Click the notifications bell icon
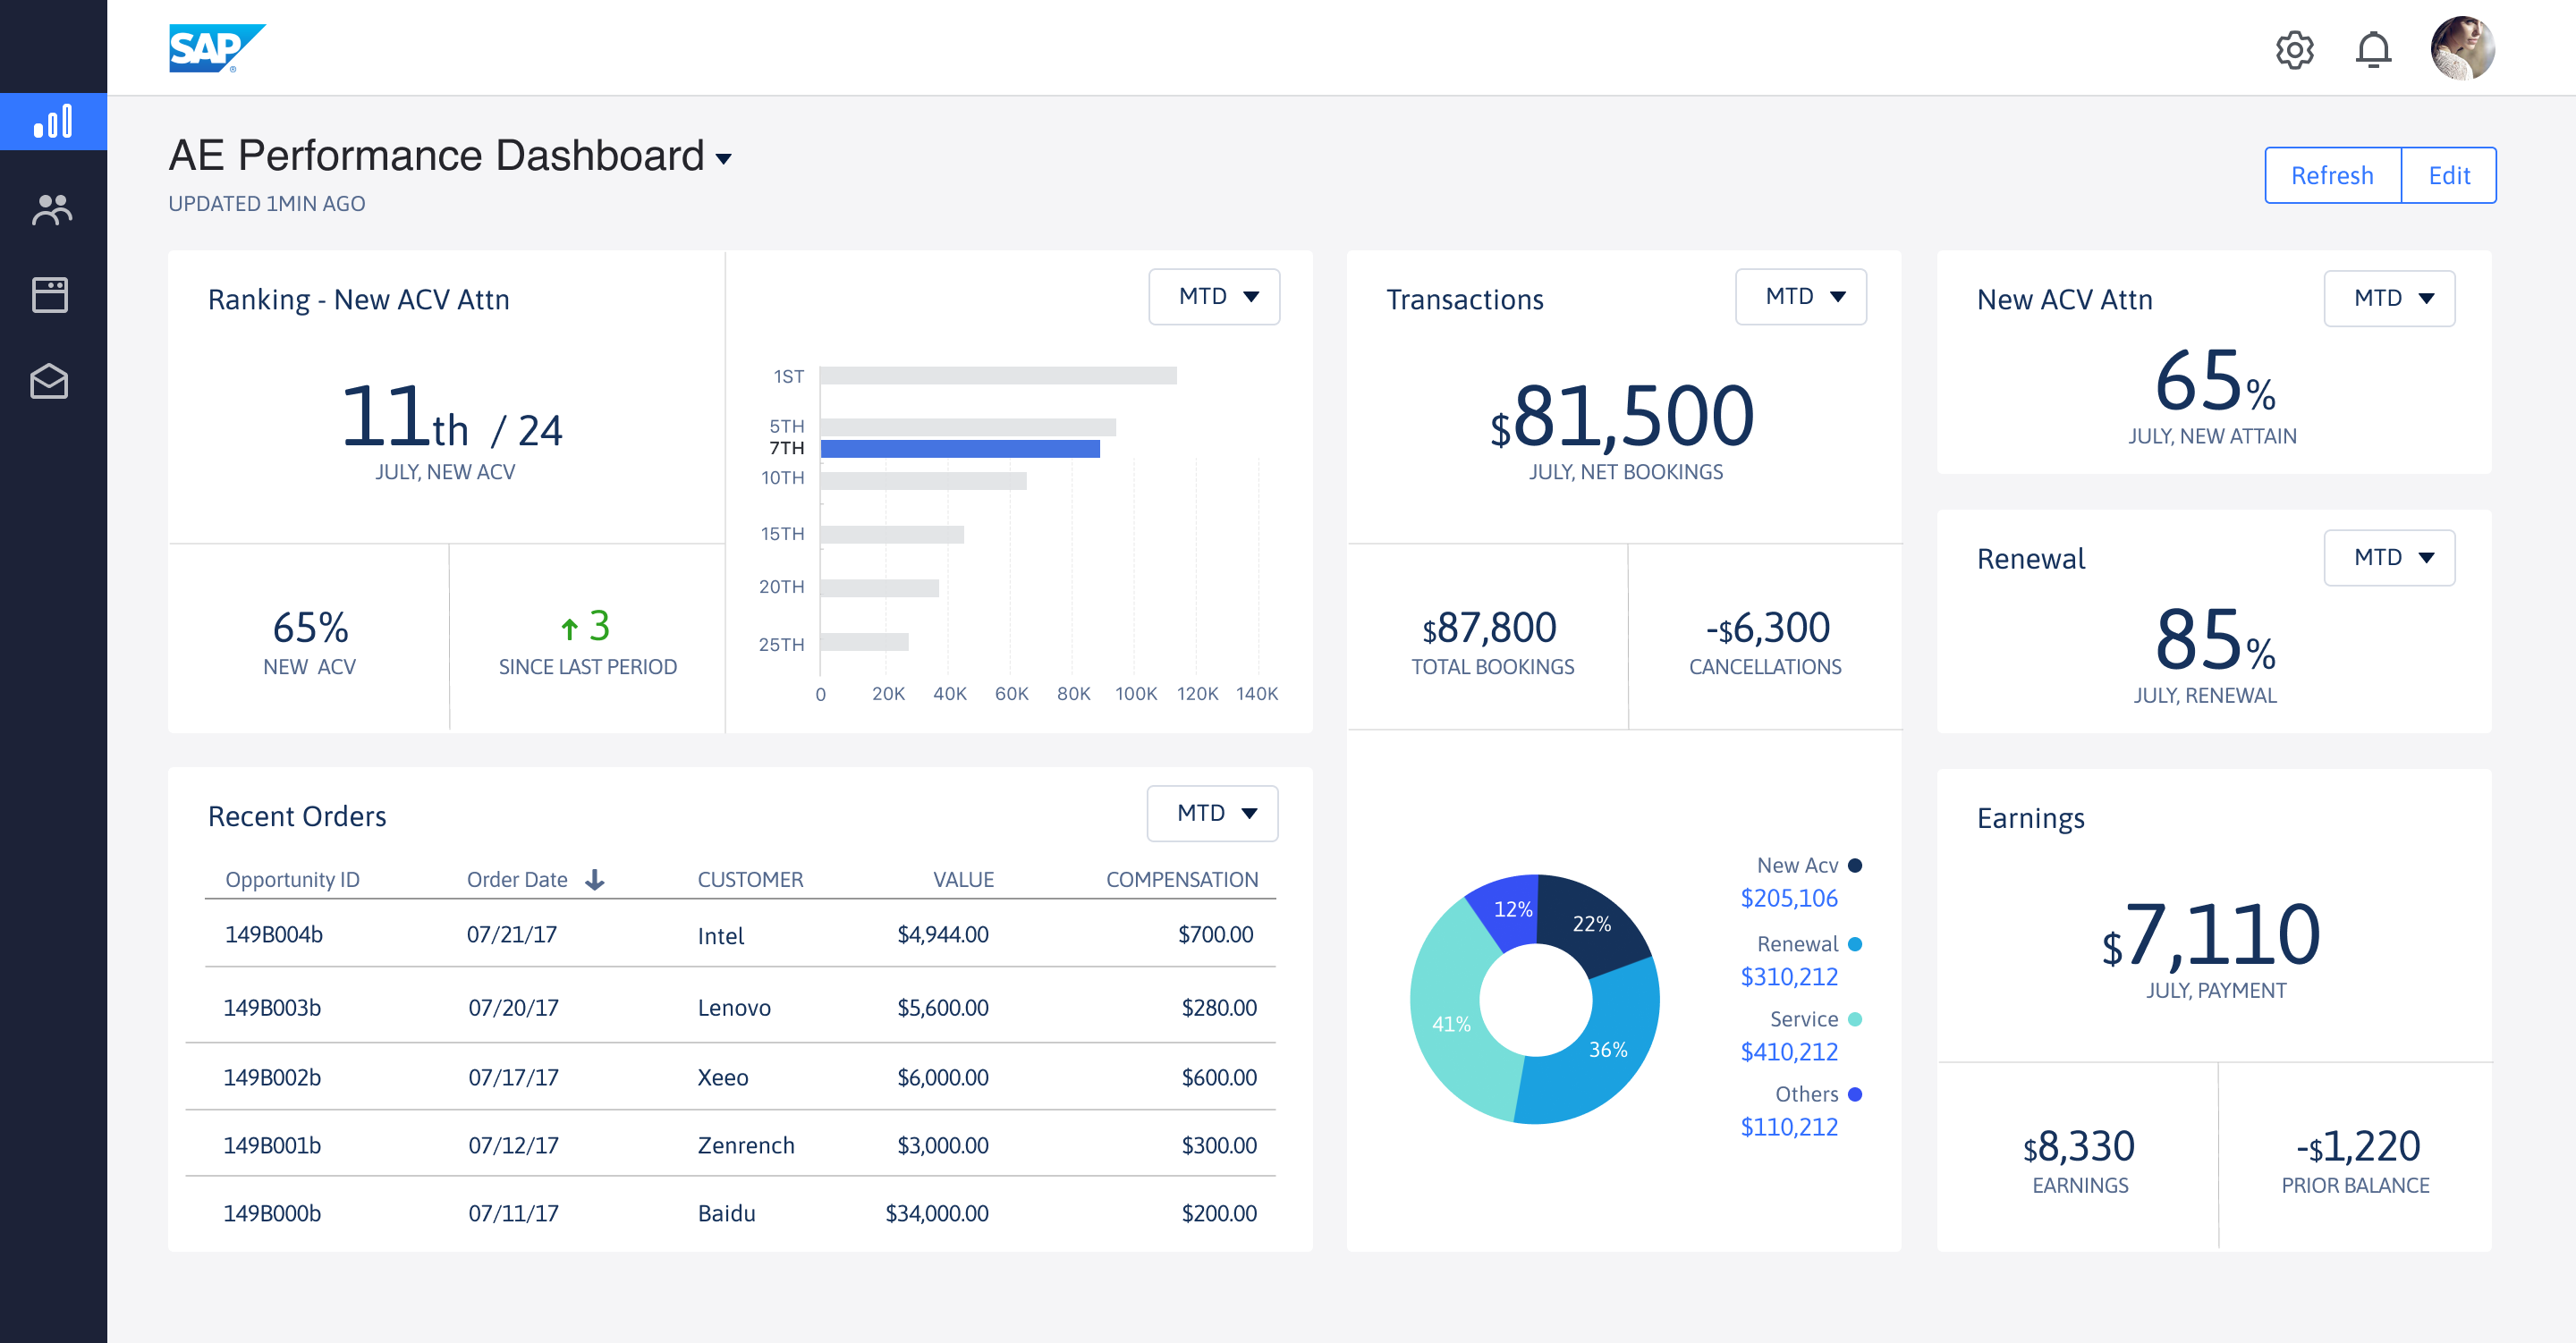The width and height of the screenshot is (2576, 1343). click(2372, 49)
